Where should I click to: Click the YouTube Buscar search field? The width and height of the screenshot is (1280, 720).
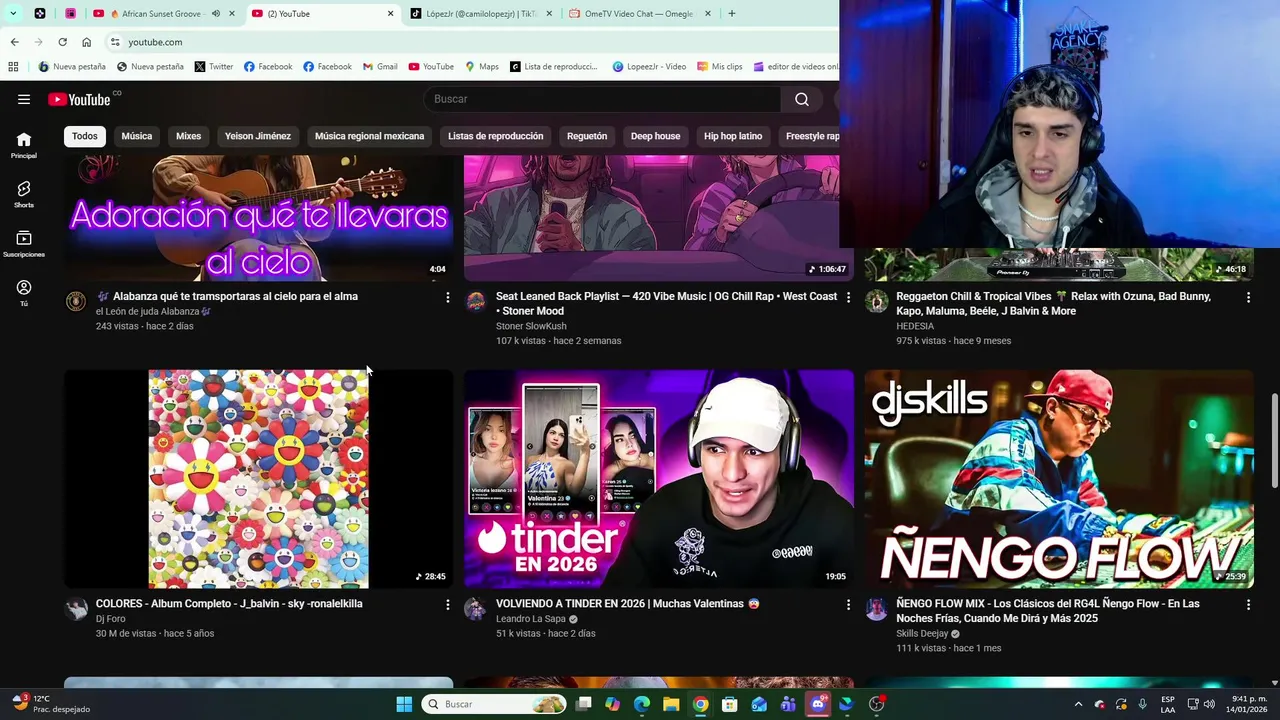pyautogui.click(x=603, y=99)
